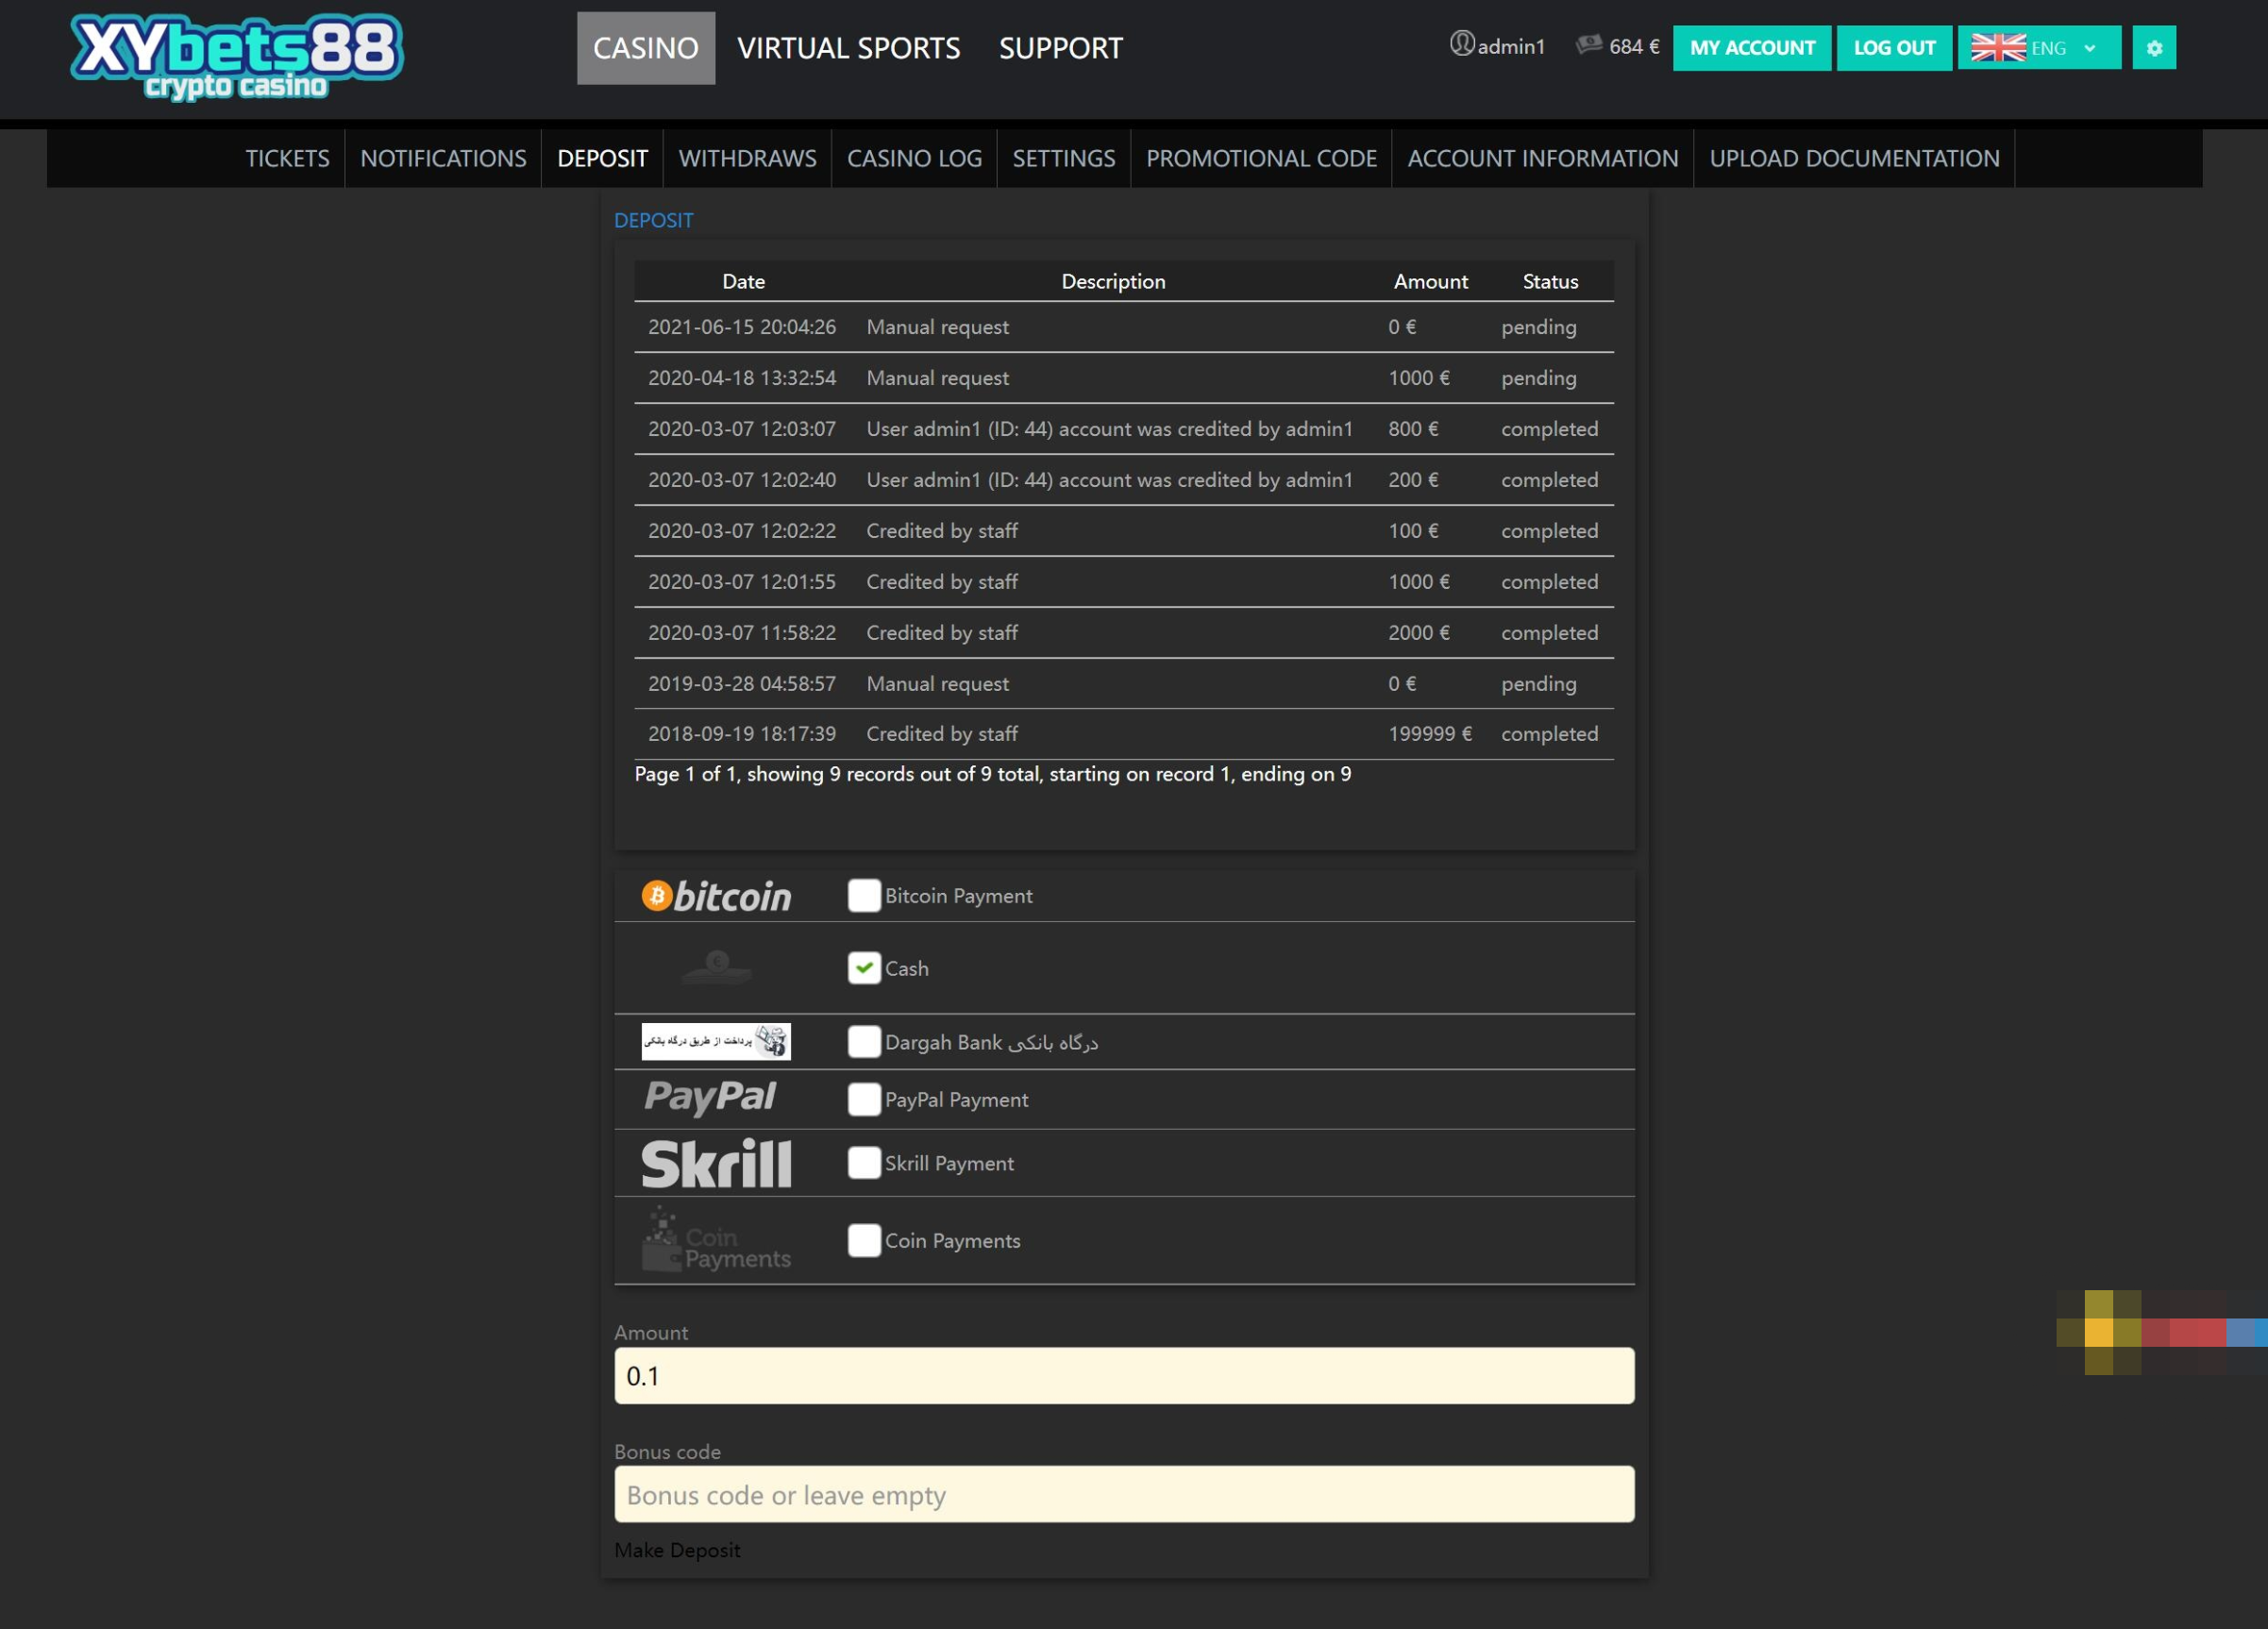The width and height of the screenshot is (2268, 1629).
Task: Click the Coin Payments logo
Action: [716, 1240]
